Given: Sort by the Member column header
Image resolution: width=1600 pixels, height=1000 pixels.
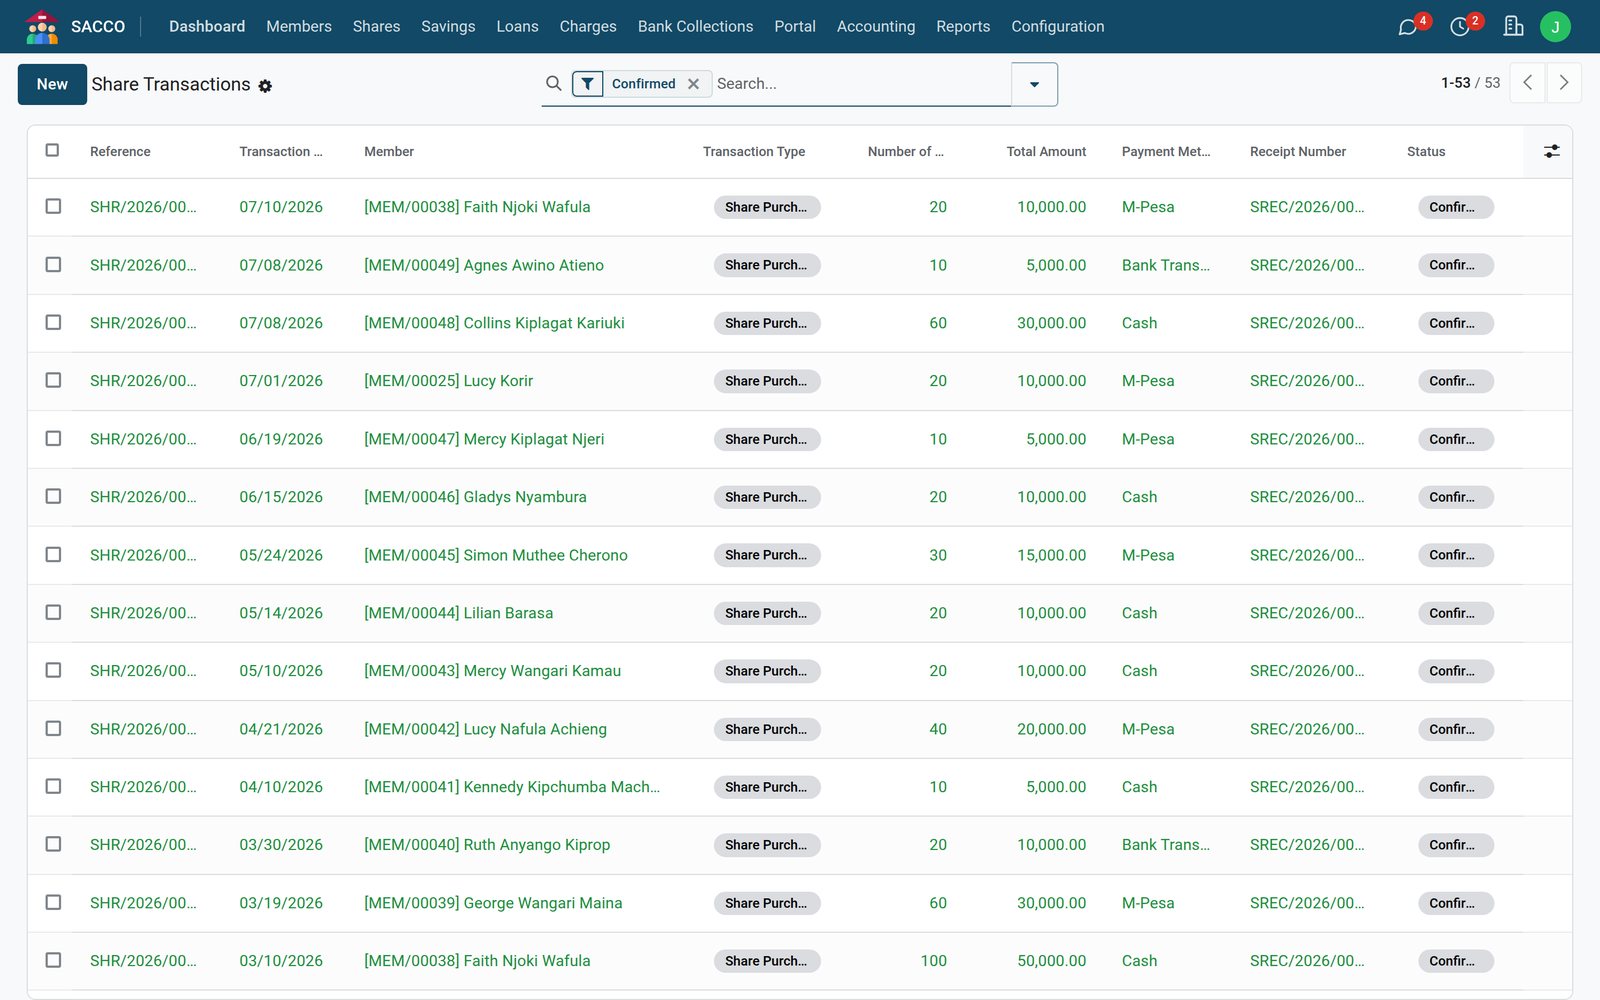Looking at the screenshot, I should [x=389, y=152].
